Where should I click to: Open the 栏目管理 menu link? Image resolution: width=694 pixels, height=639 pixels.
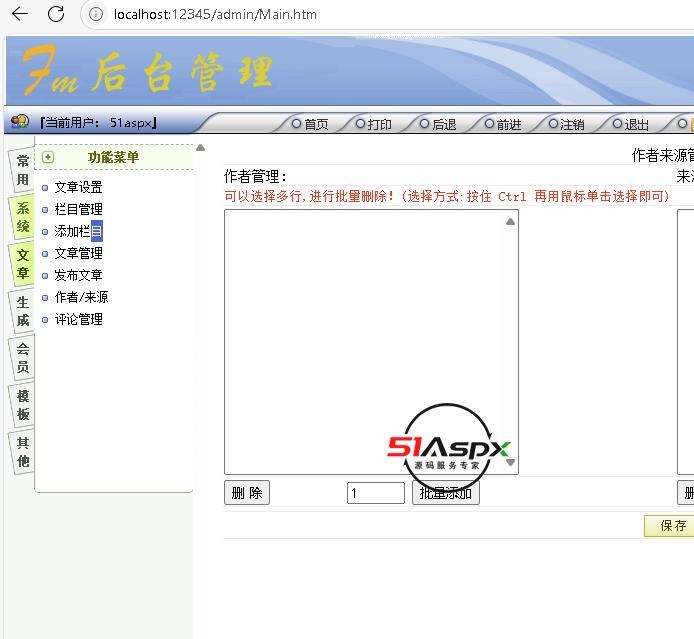point(78,209)
